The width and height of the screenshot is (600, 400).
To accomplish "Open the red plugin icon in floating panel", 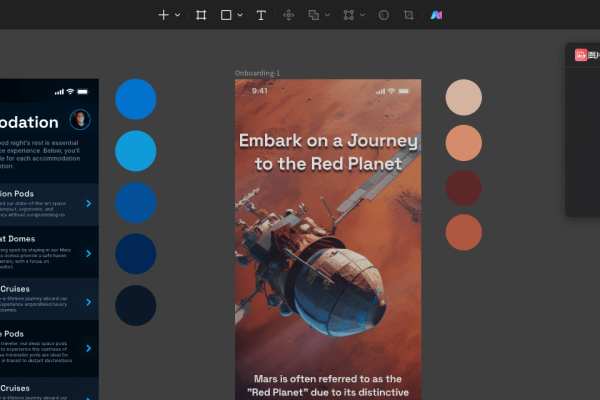I will pos(581,56).
